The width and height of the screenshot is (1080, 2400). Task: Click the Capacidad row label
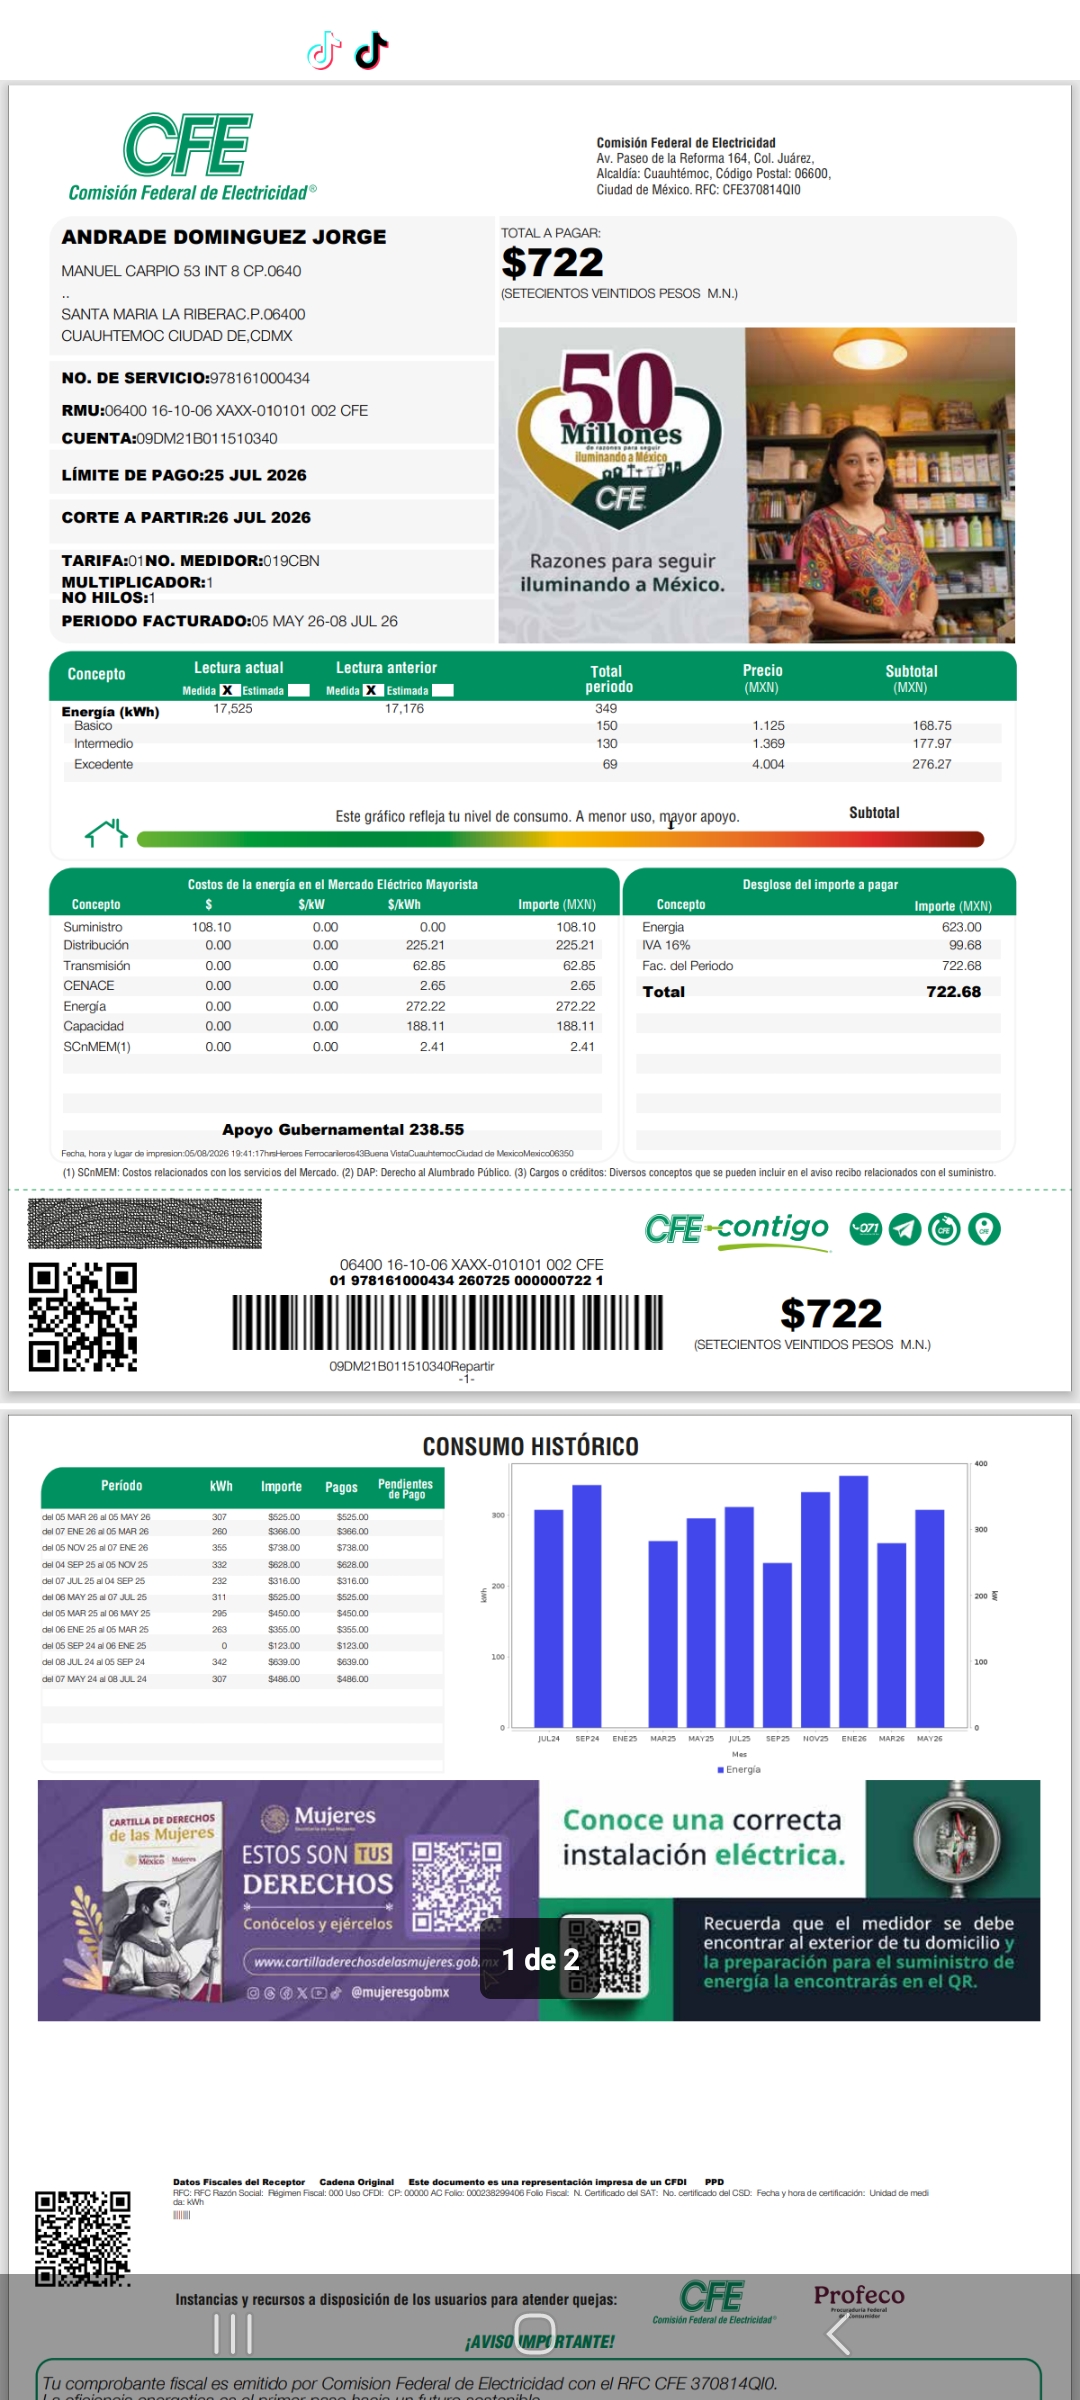93,1026
